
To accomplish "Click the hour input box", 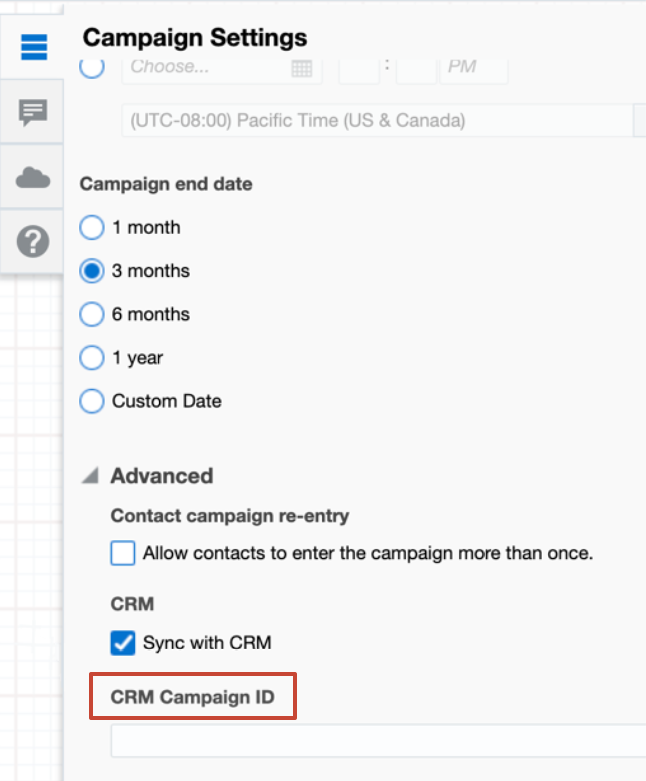I will (359, 68).
